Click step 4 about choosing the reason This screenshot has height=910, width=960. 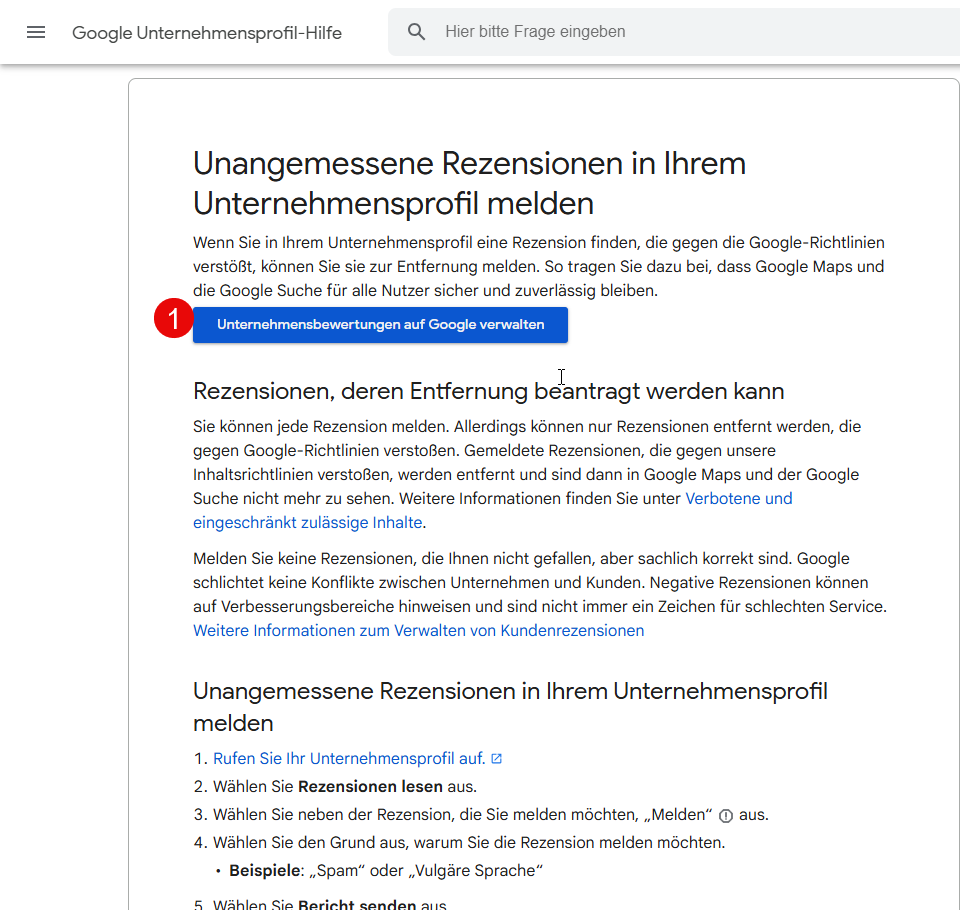click(468, 843)
